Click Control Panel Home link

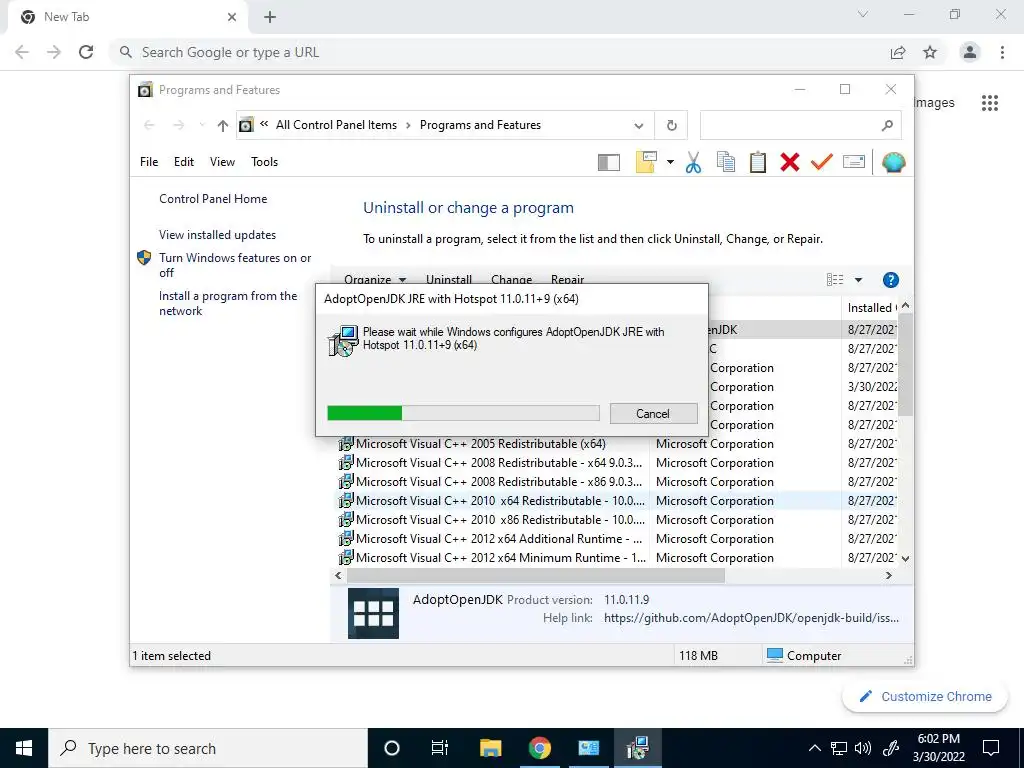click(213, 199)
